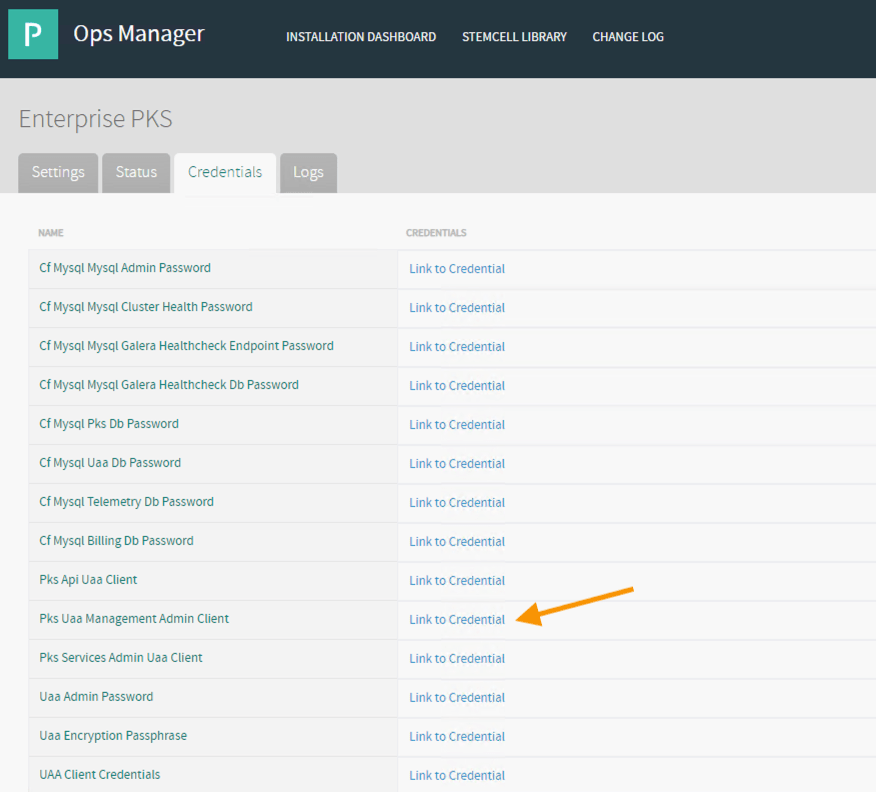Open the Stemcell Library page
The width and height of the screenshot is (876, 792).
click(514, 37)
